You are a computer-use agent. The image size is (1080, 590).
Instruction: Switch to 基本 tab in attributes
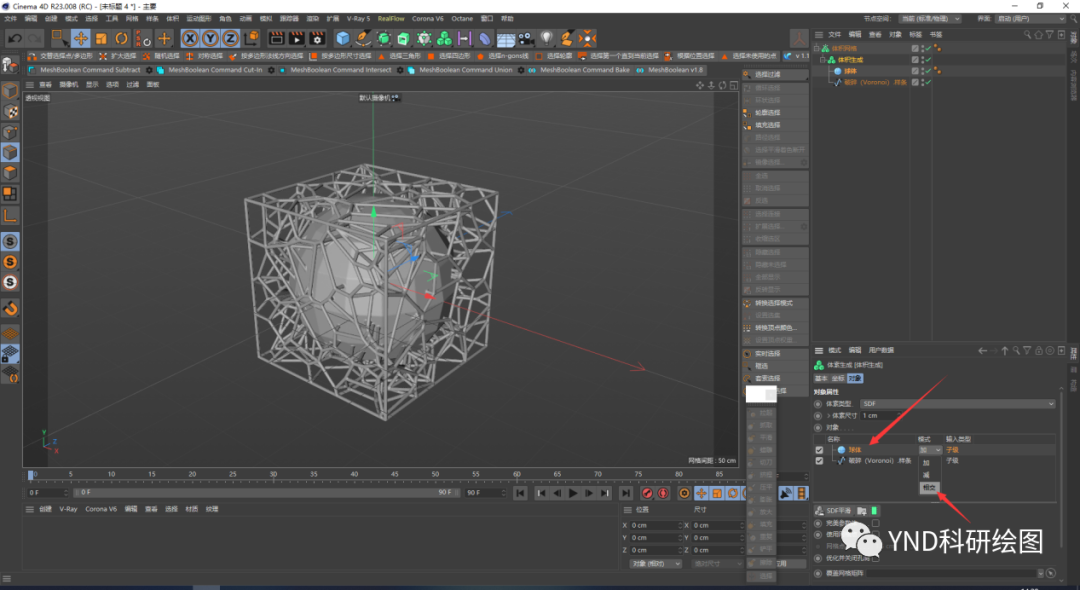[x=821, y=378]
